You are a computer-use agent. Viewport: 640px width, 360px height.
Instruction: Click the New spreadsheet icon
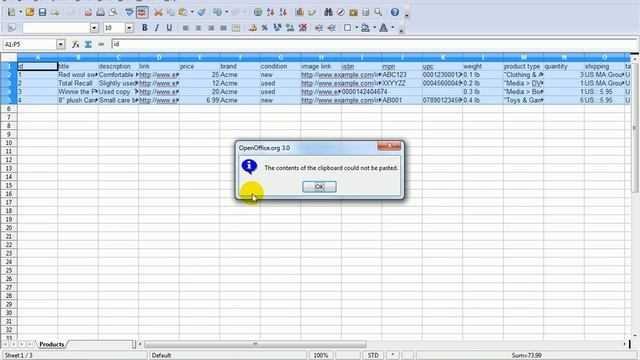pos(11,12)
